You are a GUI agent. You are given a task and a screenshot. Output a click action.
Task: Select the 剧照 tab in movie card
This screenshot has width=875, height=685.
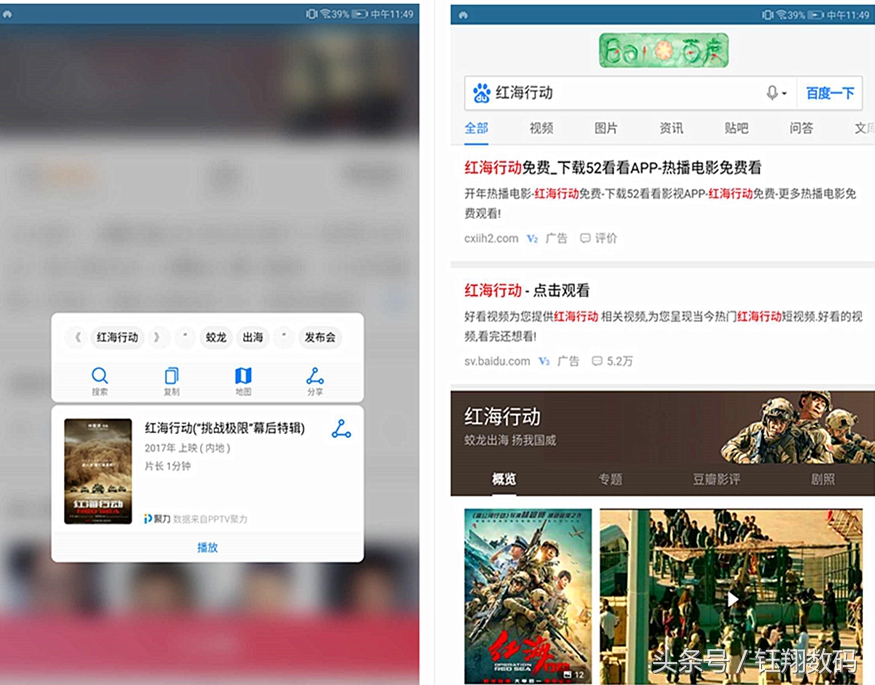(823, 479)
